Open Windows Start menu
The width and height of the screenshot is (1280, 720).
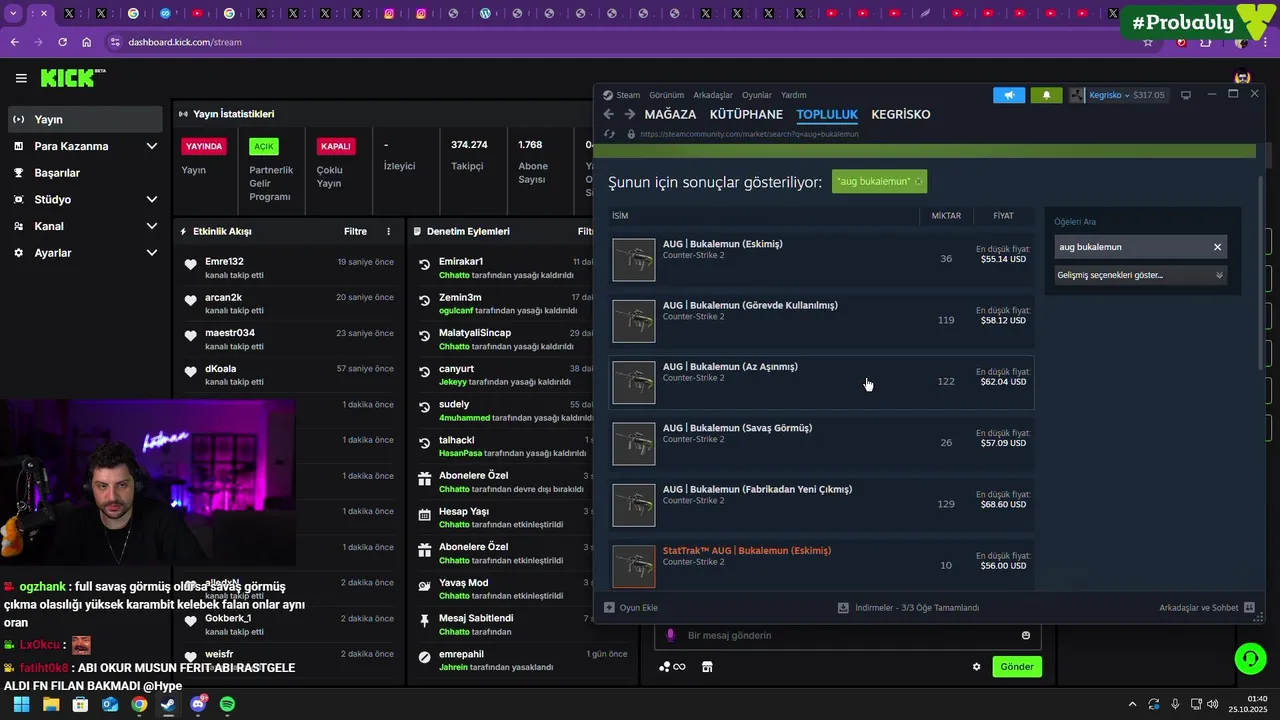pyautogui.click(x=22, y=704)
